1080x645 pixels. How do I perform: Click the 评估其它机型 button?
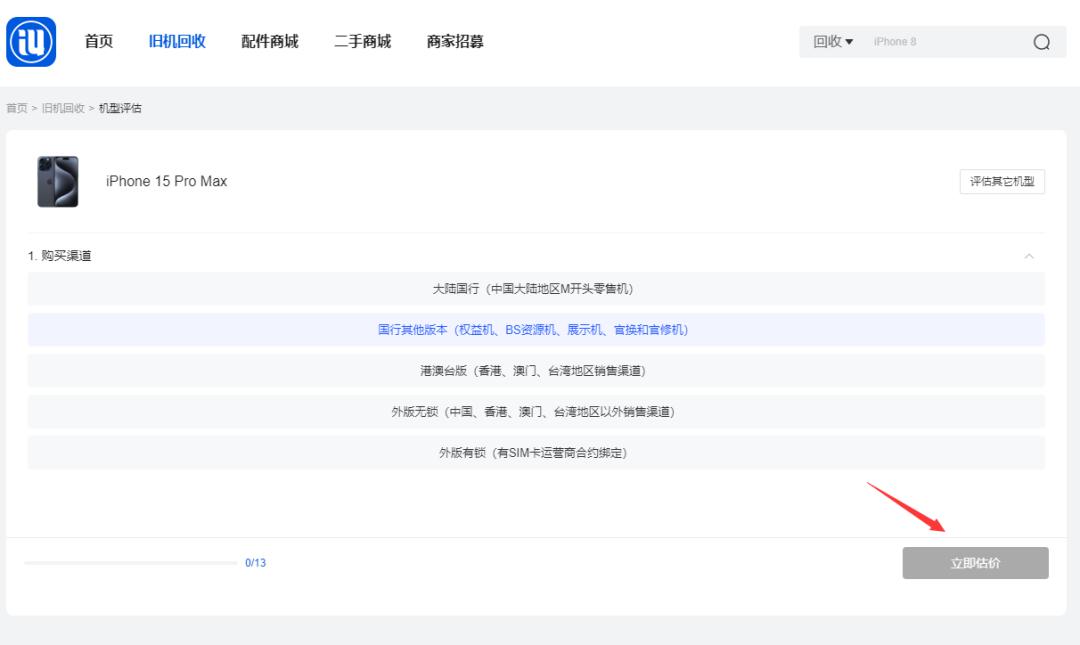(1003, 181)
